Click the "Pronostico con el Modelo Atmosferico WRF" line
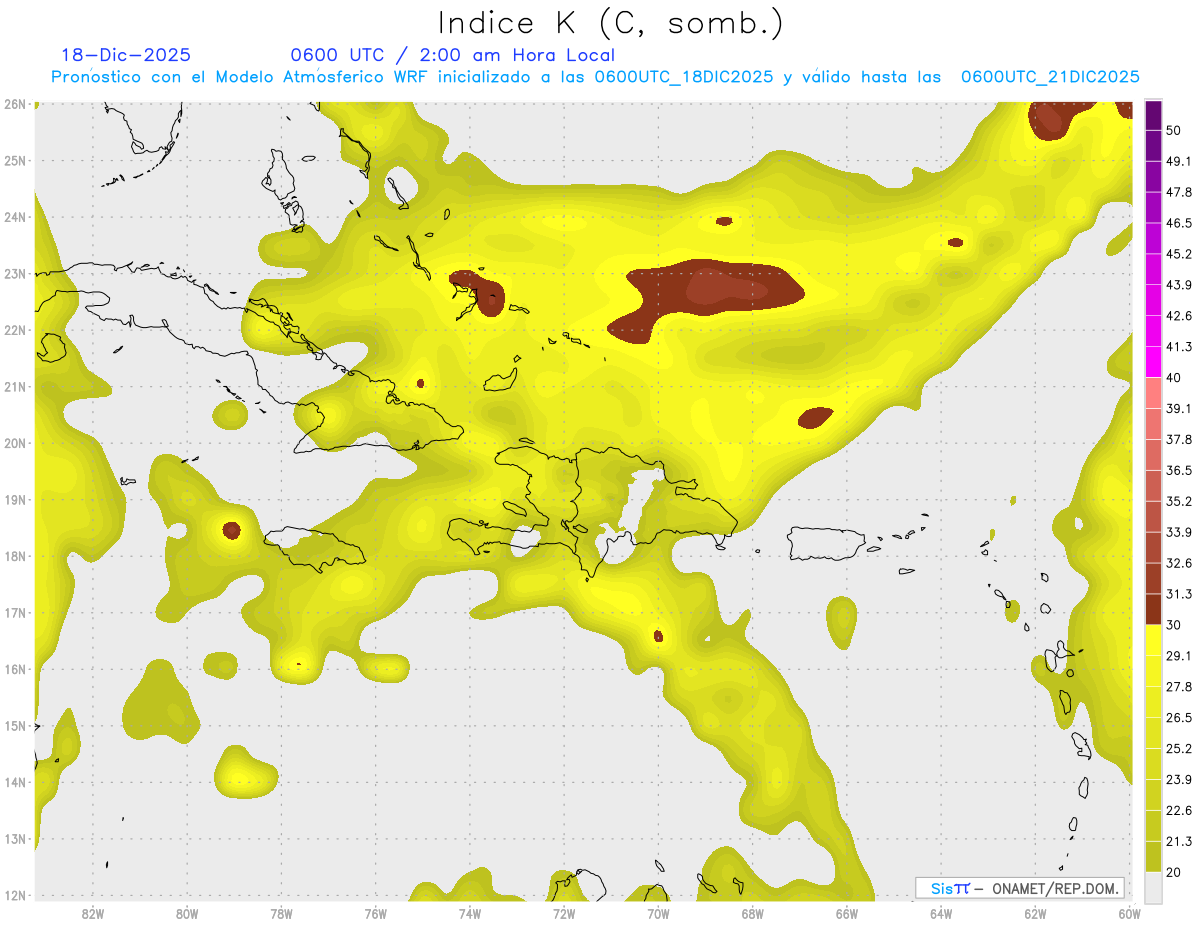This screenshot has width=1200, height=927. [595, 77]
